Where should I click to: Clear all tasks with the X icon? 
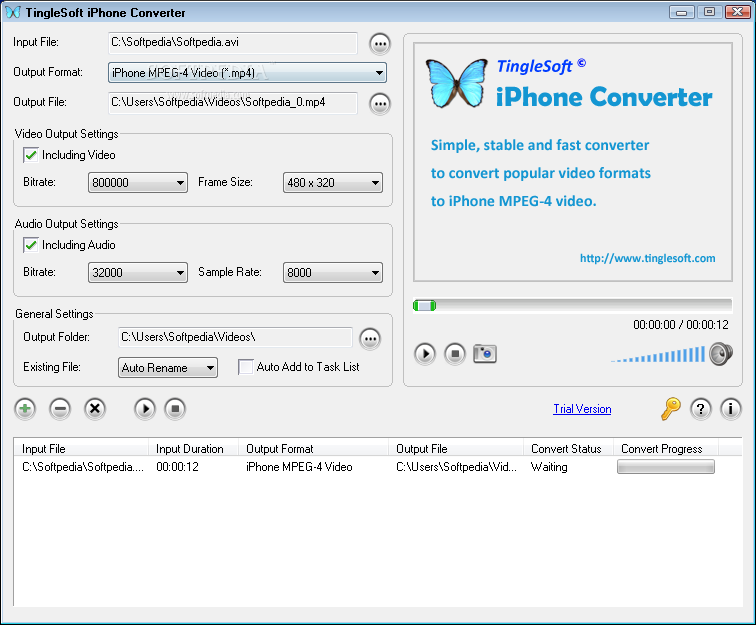click(95, 409)
